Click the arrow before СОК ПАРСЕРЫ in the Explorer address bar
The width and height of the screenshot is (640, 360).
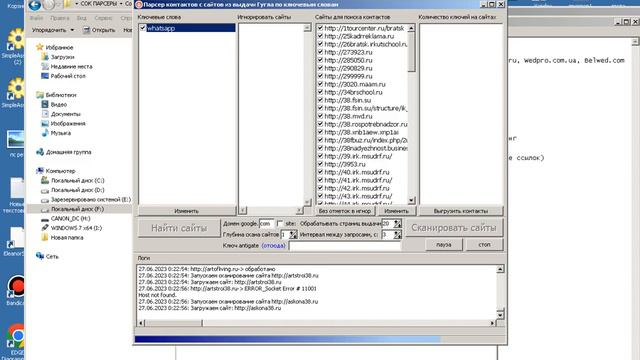pos(76,4)
